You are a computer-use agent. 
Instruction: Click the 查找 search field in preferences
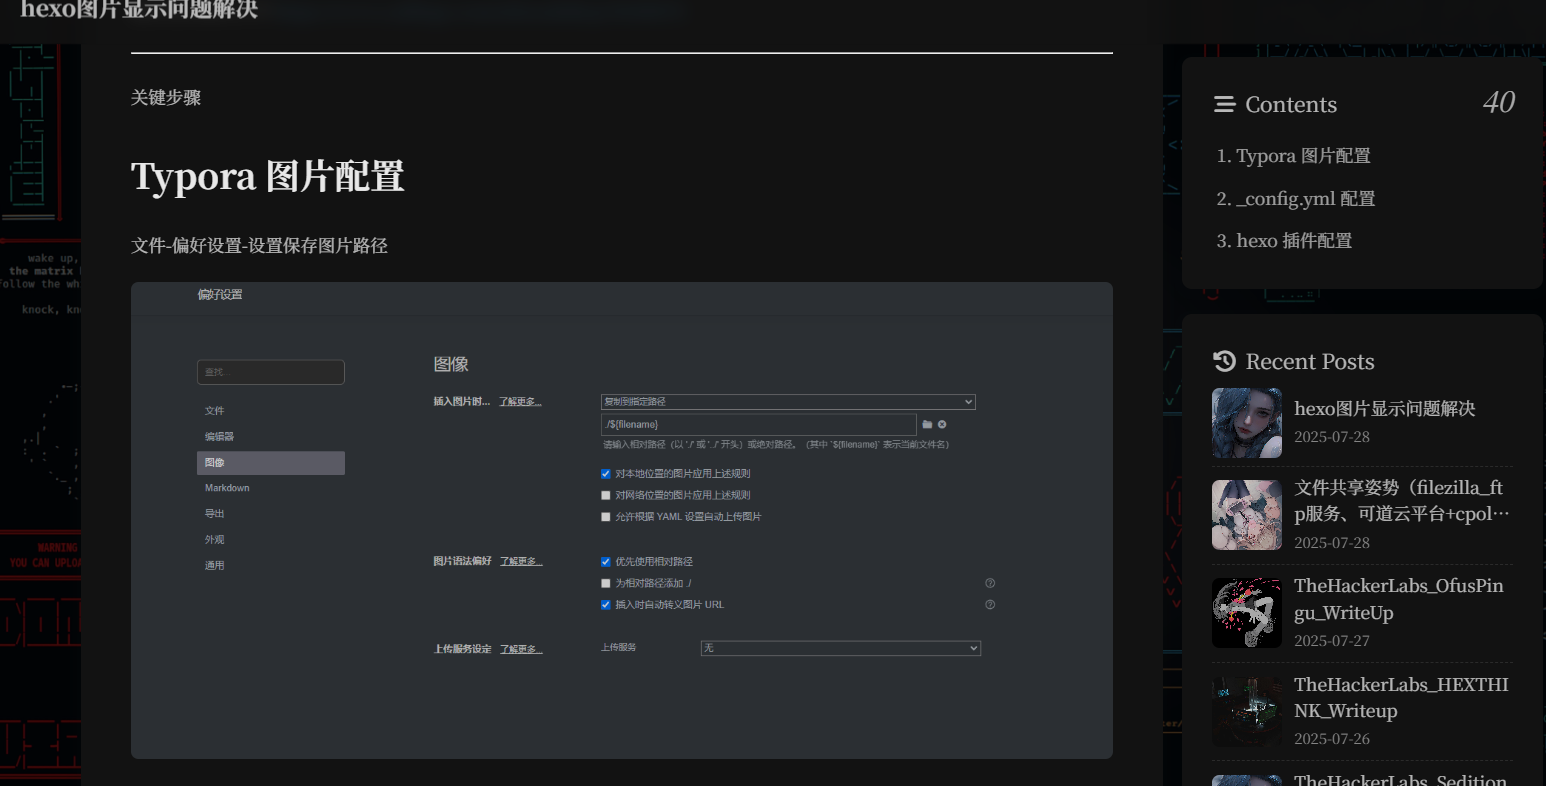click(271, 372)
